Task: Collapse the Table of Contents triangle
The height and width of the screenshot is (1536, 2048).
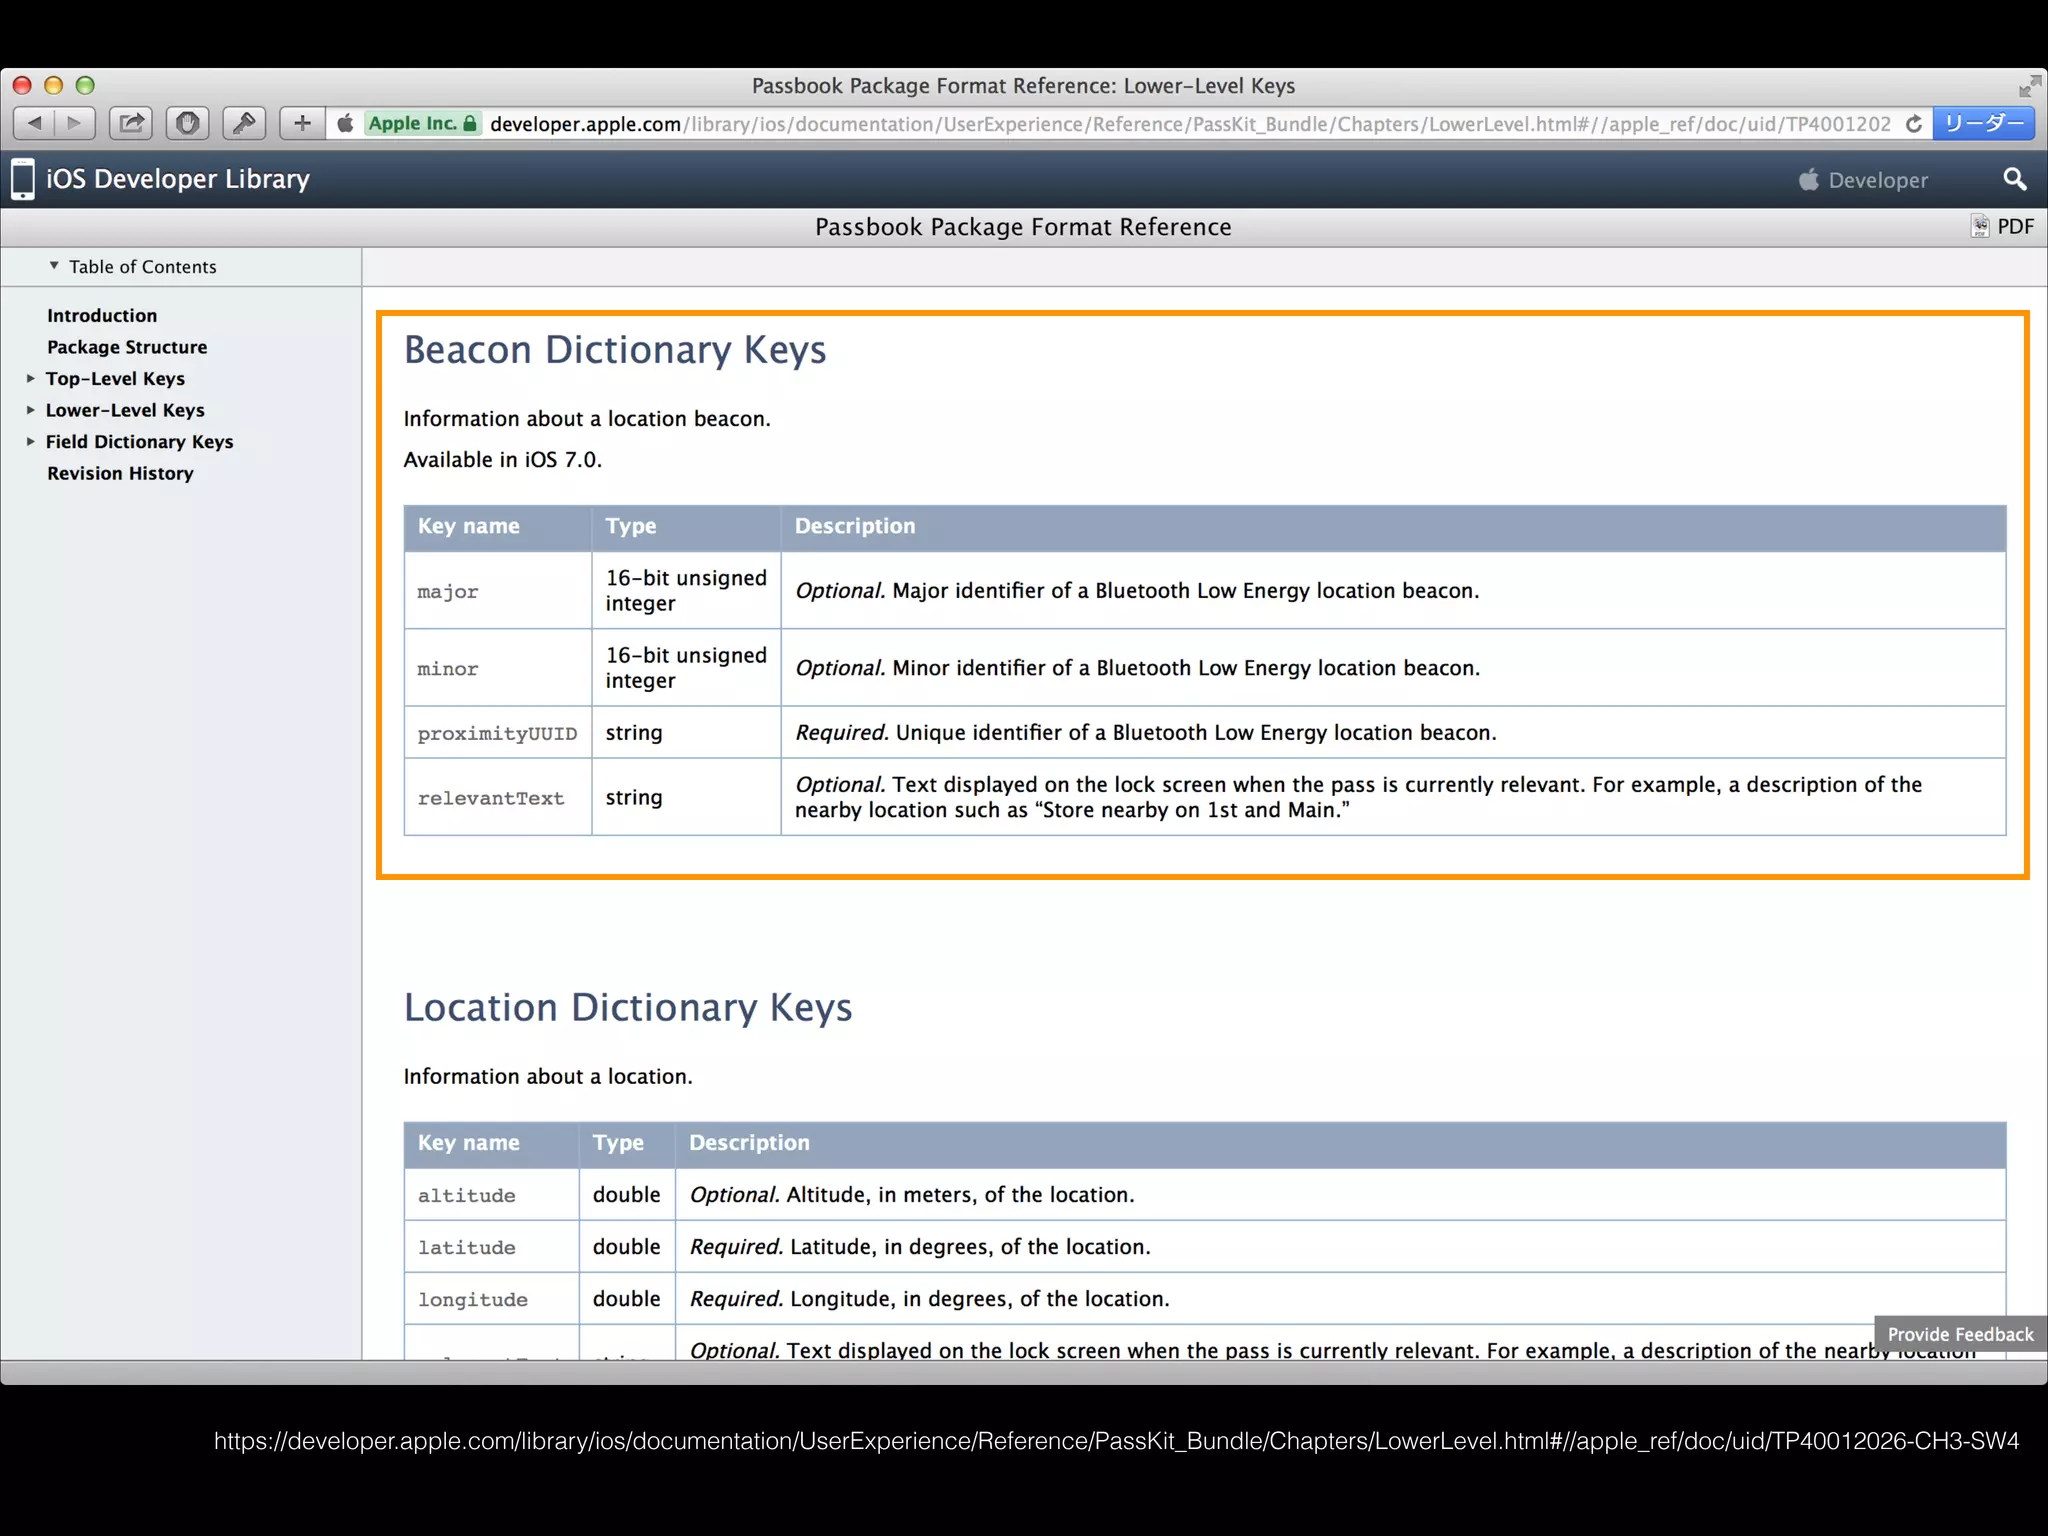Action: [54, 266]
